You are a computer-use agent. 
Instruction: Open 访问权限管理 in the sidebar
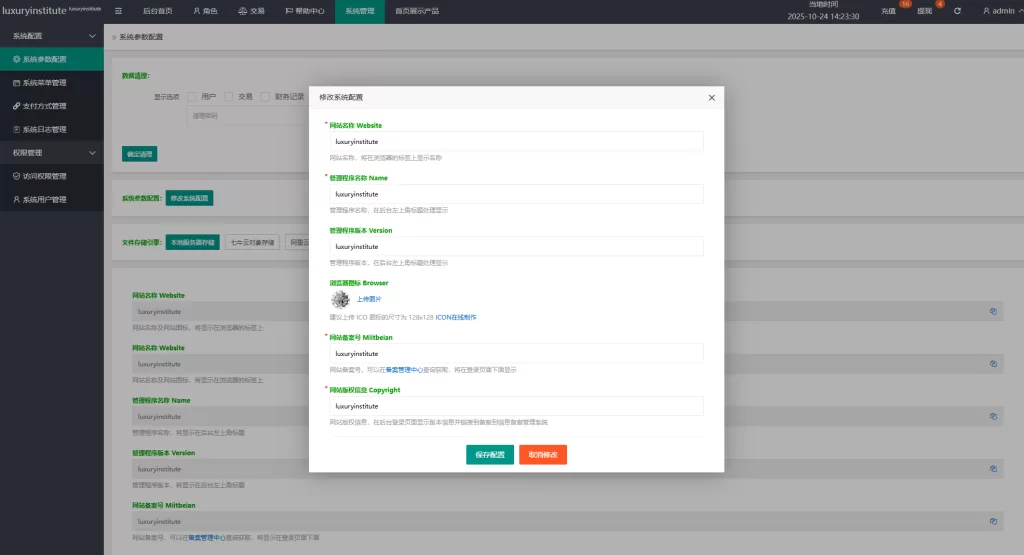(x=45, y=176)
